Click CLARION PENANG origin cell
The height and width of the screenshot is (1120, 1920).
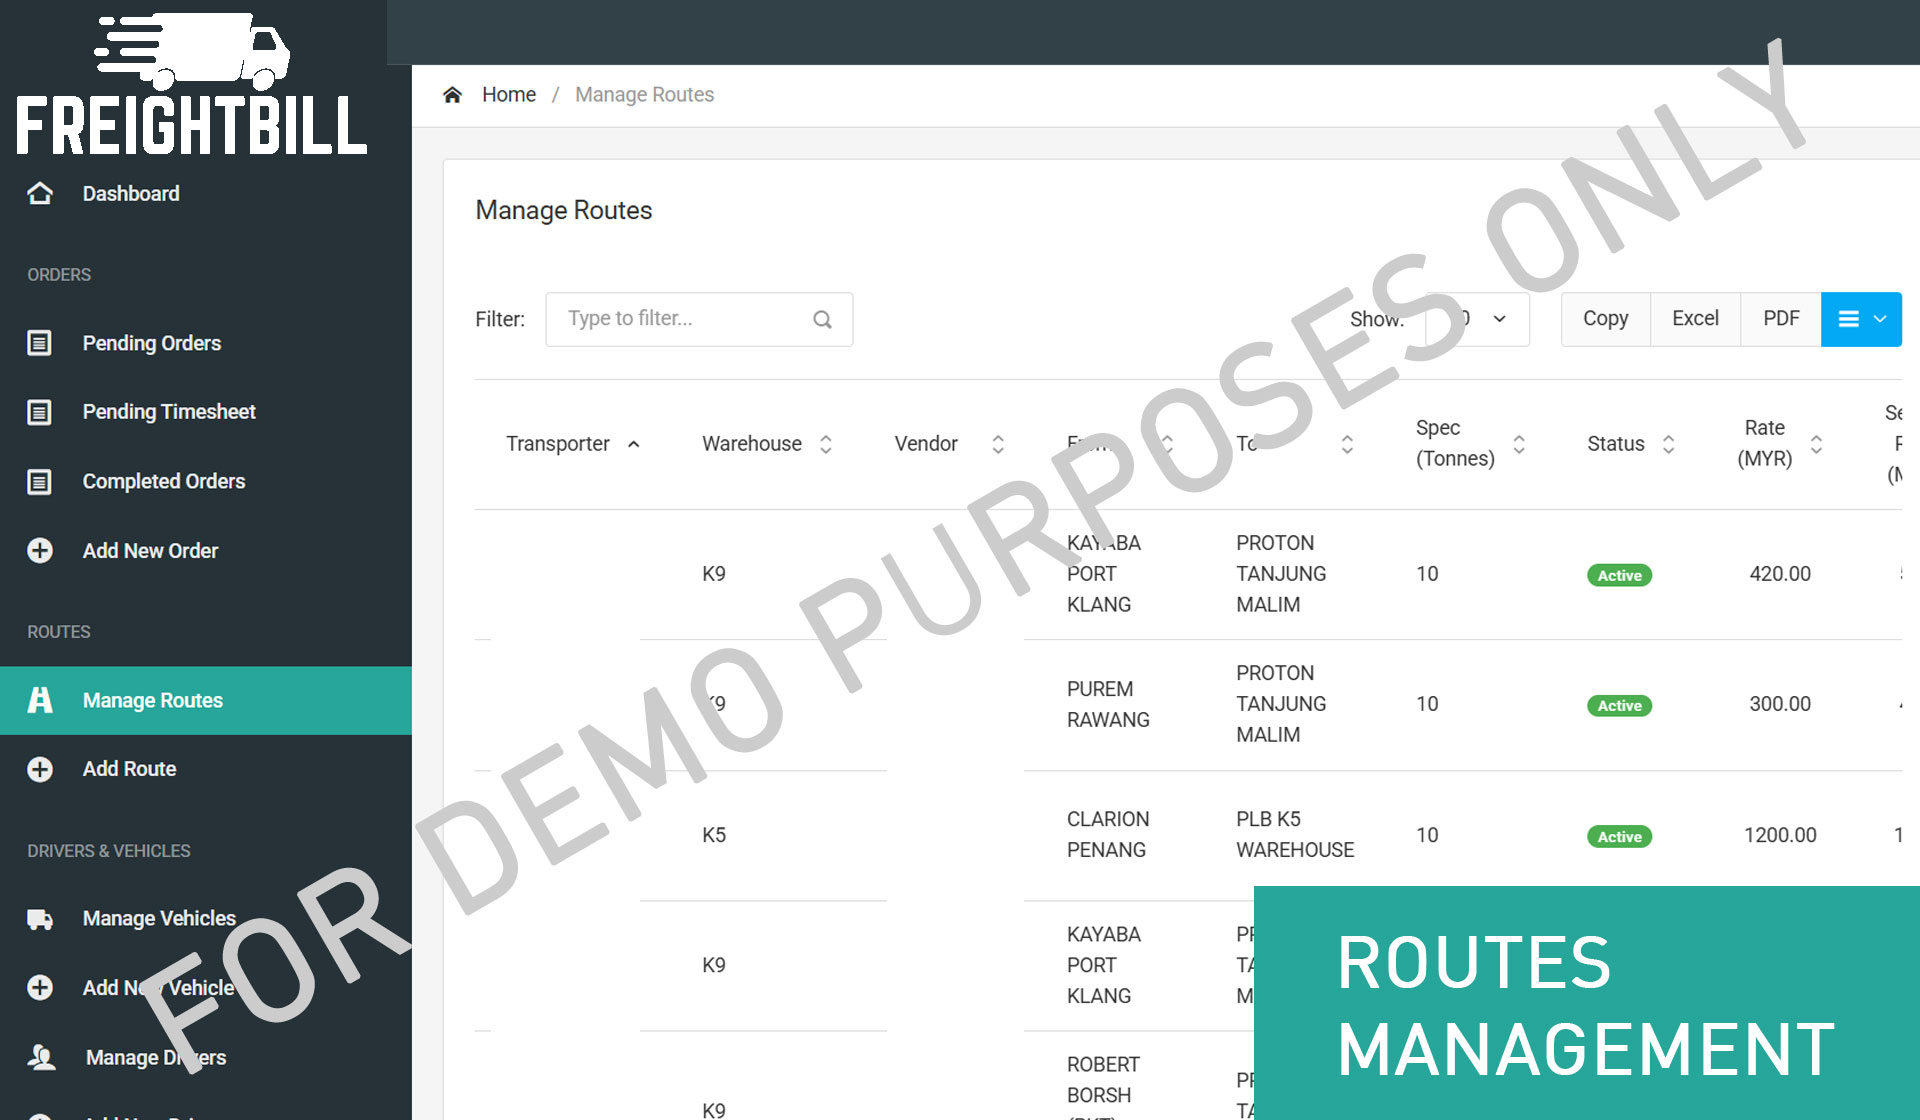pos(1108,834)
